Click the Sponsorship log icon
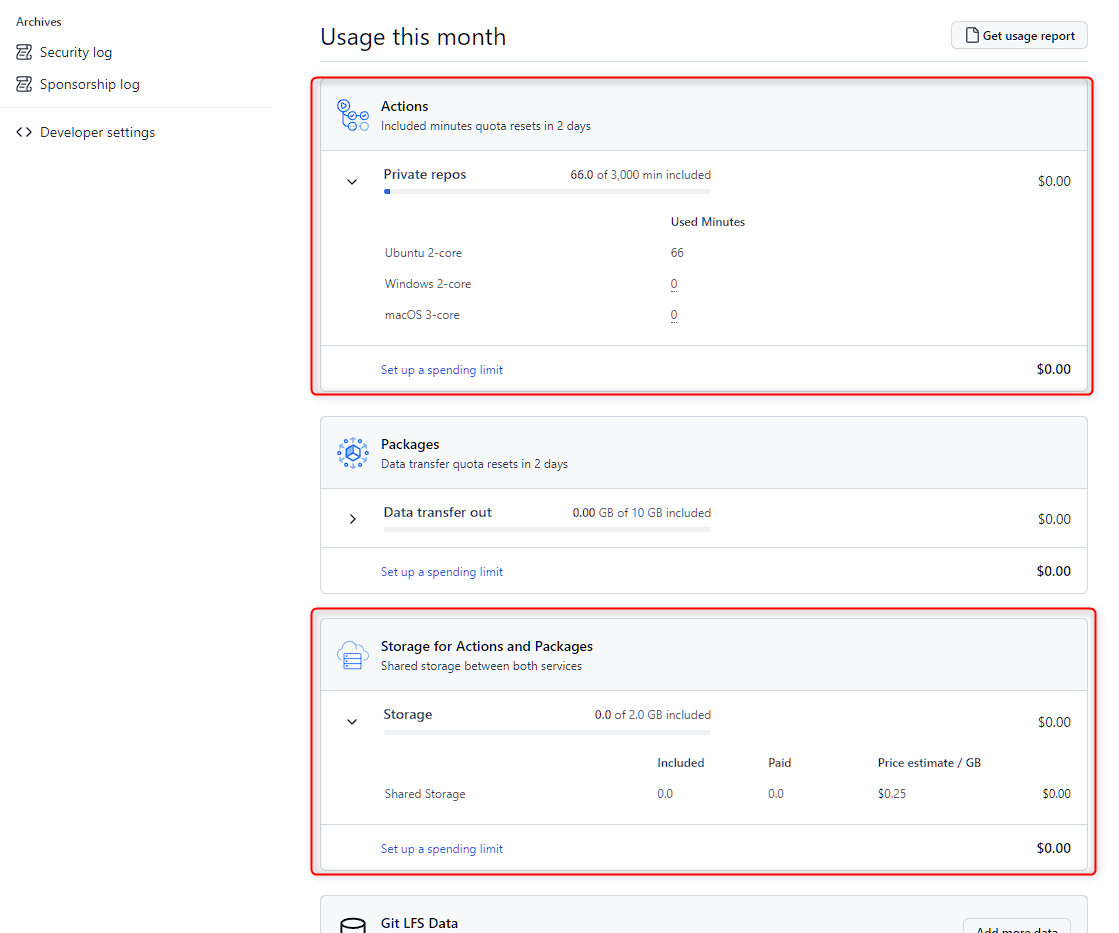Image resolution: width=1119 pixels, height=933 pixels. [22, 84]
